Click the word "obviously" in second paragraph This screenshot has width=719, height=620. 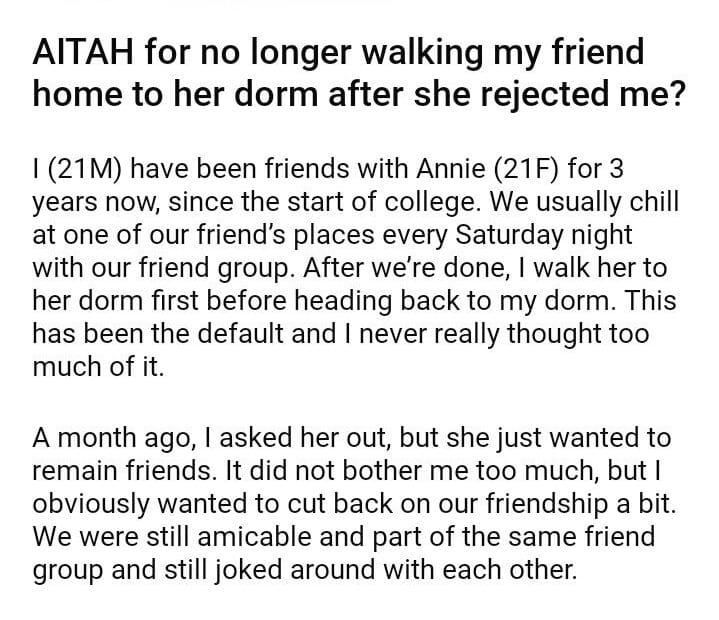pos(89,503)
